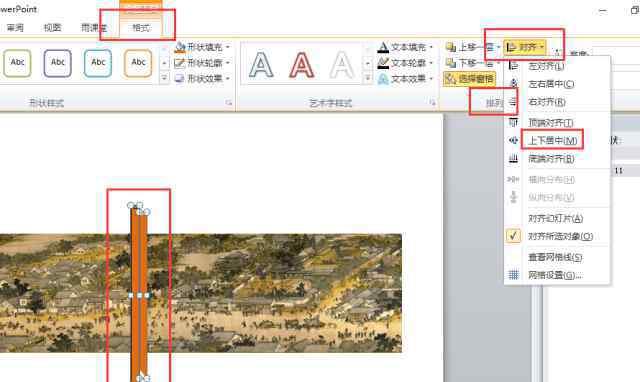Click Bring Forward (上移一层) icon
The image size is (640, 382).
click(x=451, y=47)
